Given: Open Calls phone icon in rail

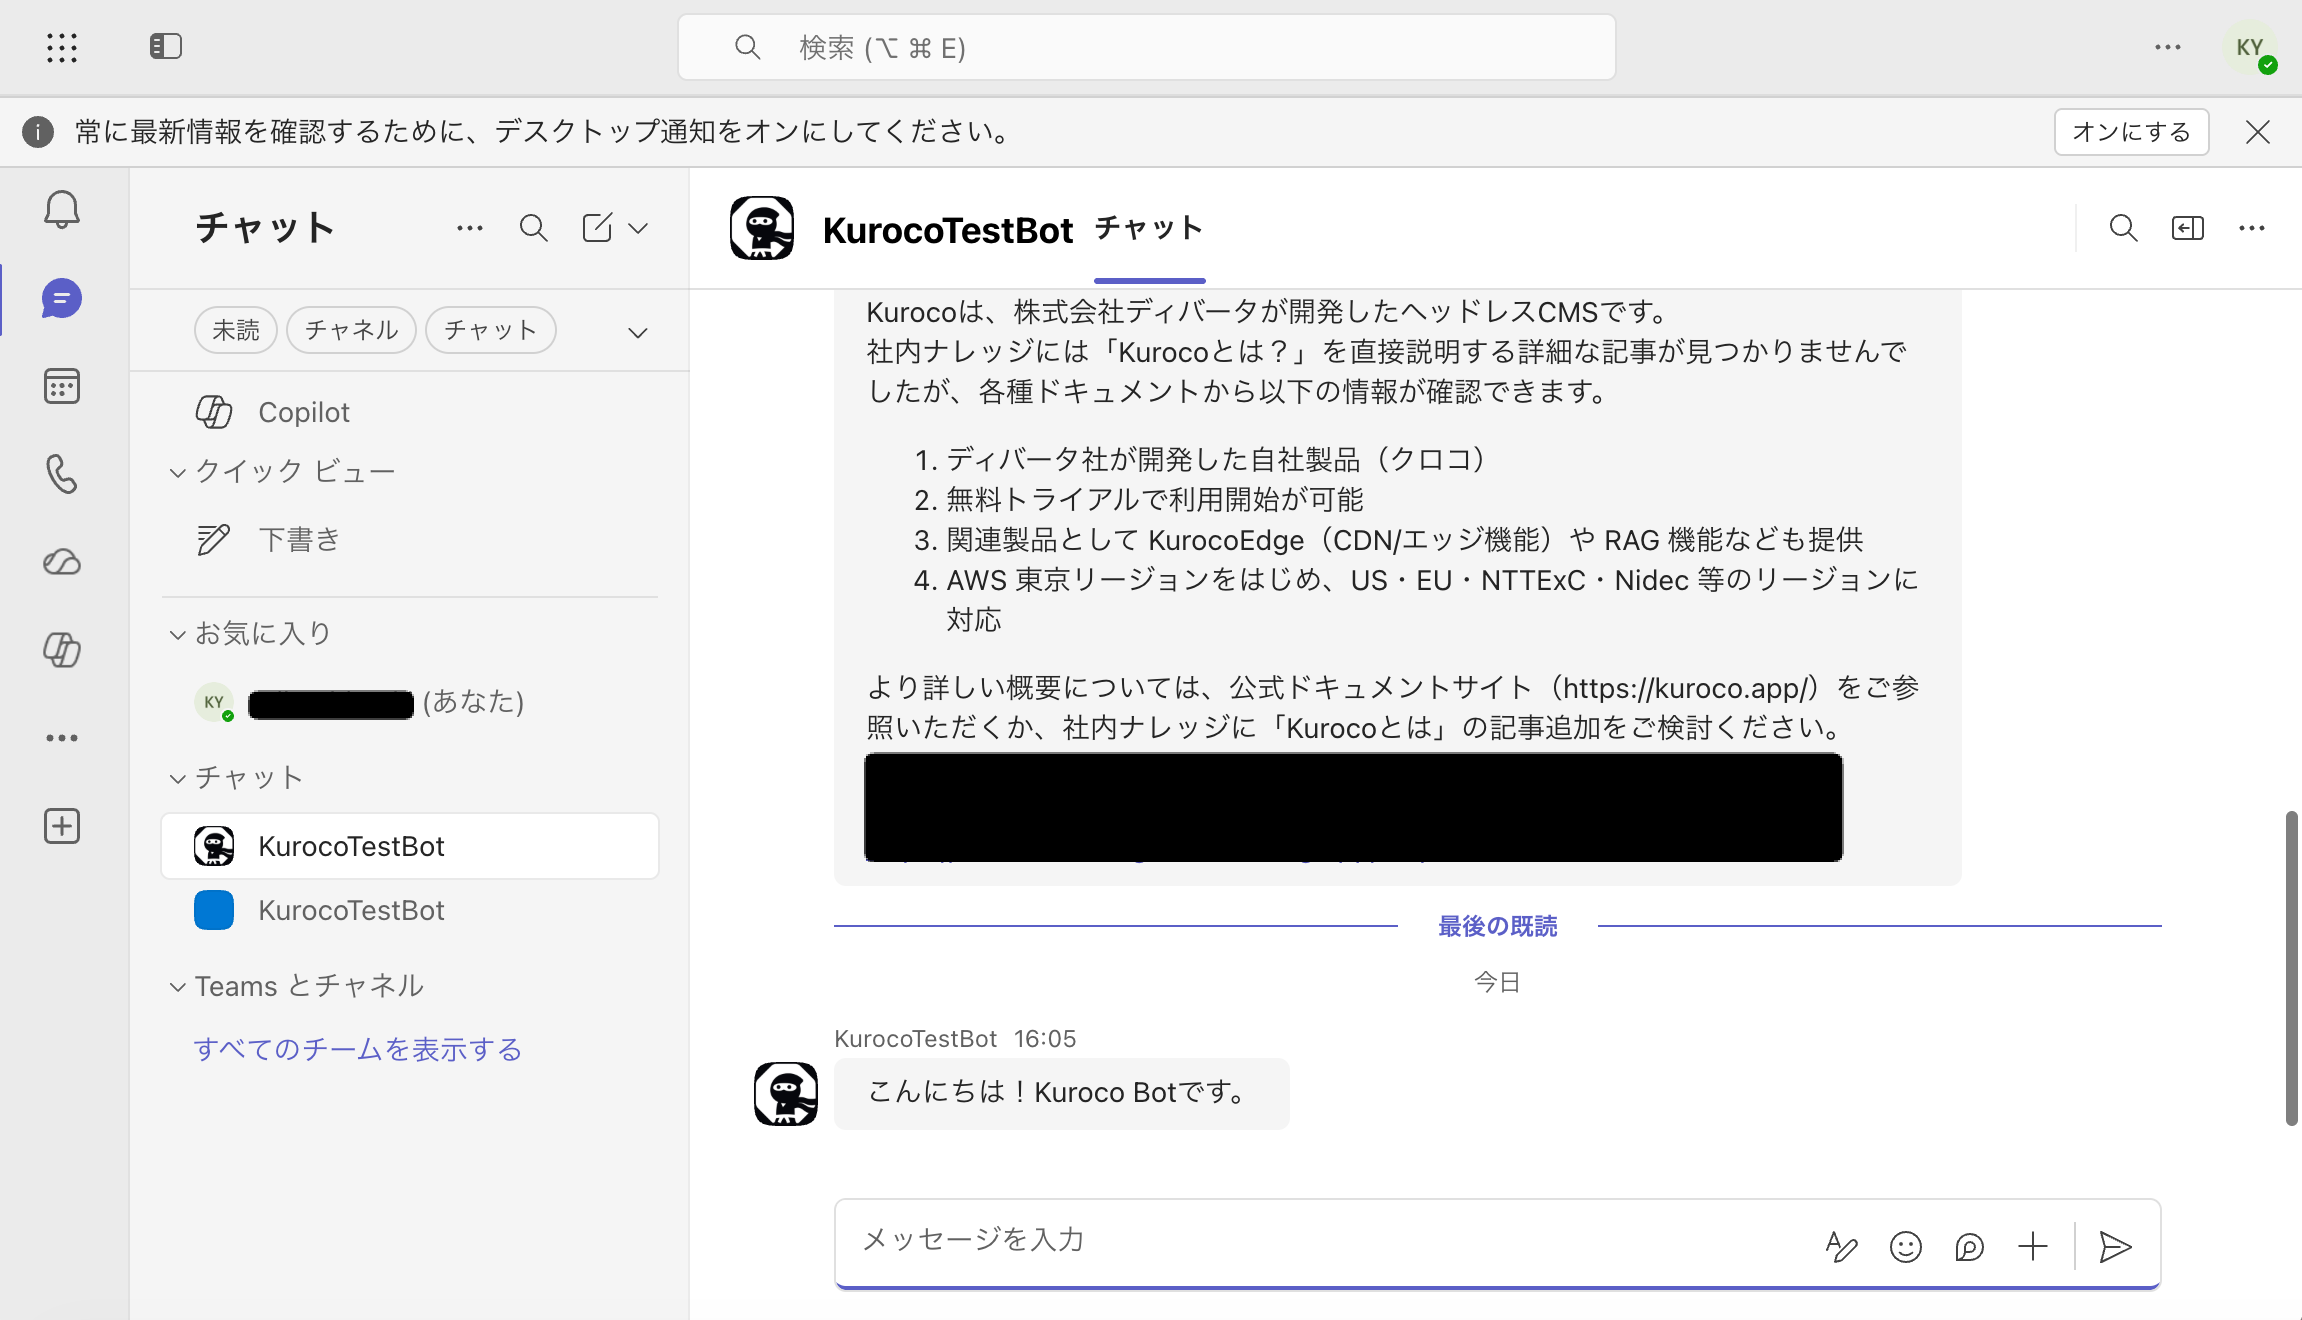Looking at the screenshot, I should pyautogui.click(x=62, y=474).
